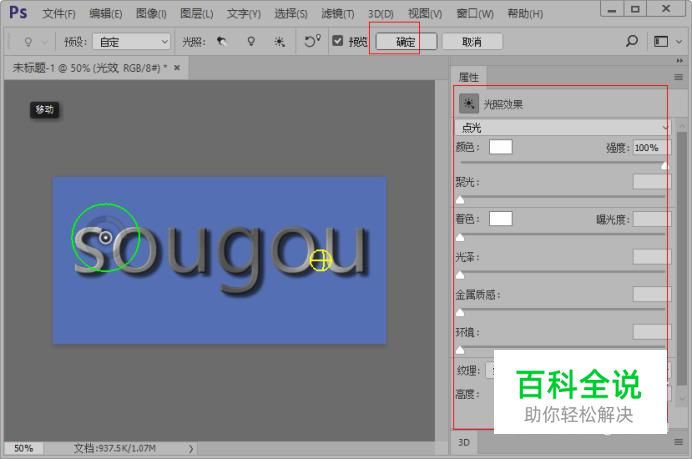Collapse panels with the double-arrow icon

tap(680, 60)
